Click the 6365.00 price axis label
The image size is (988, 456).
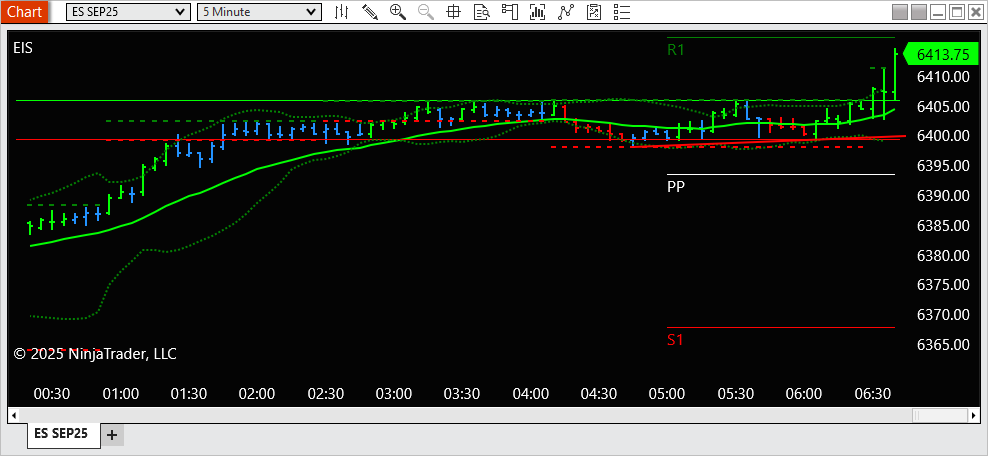[943, 345]
